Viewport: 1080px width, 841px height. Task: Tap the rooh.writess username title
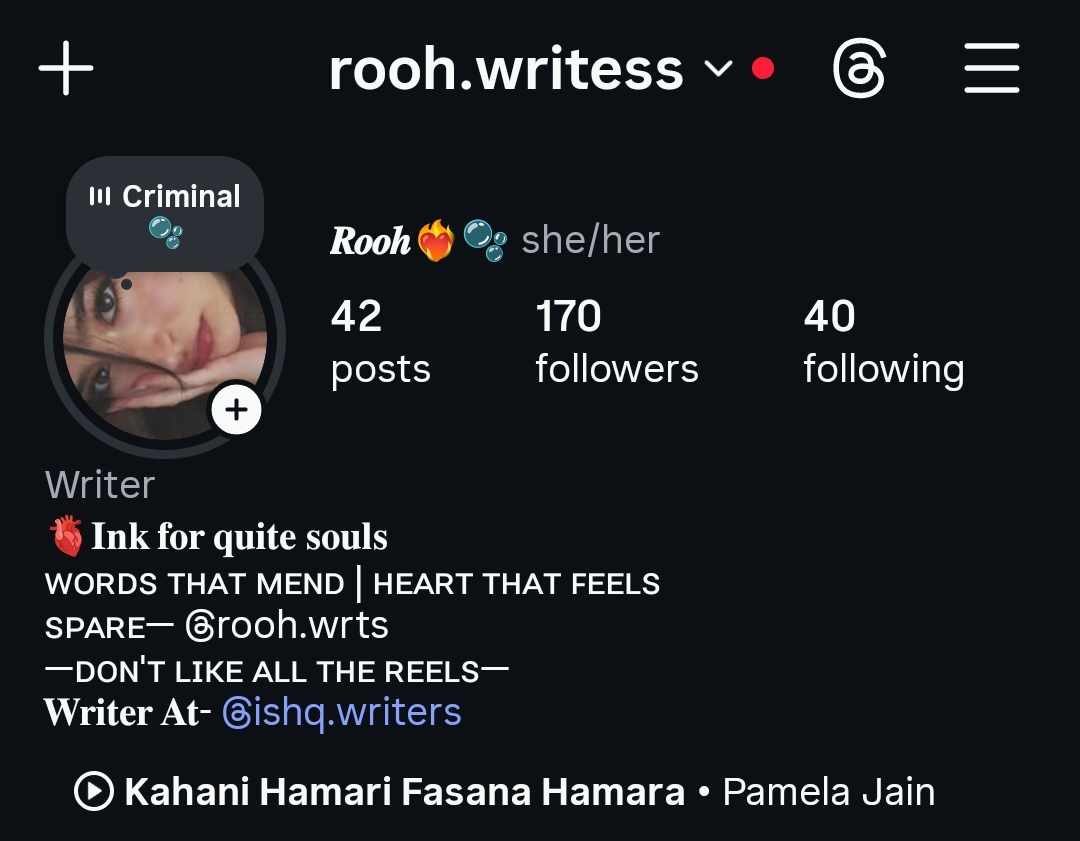(506, 69)
